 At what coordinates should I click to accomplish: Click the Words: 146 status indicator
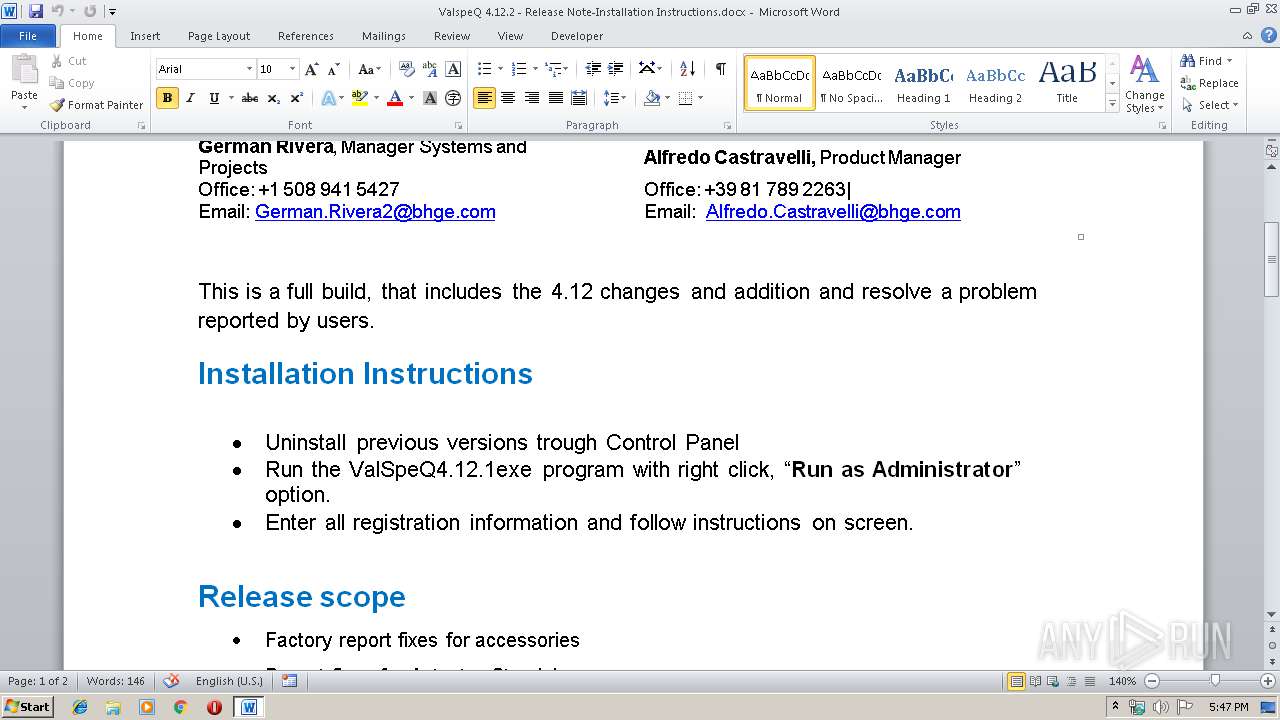[x=115, y=681]
